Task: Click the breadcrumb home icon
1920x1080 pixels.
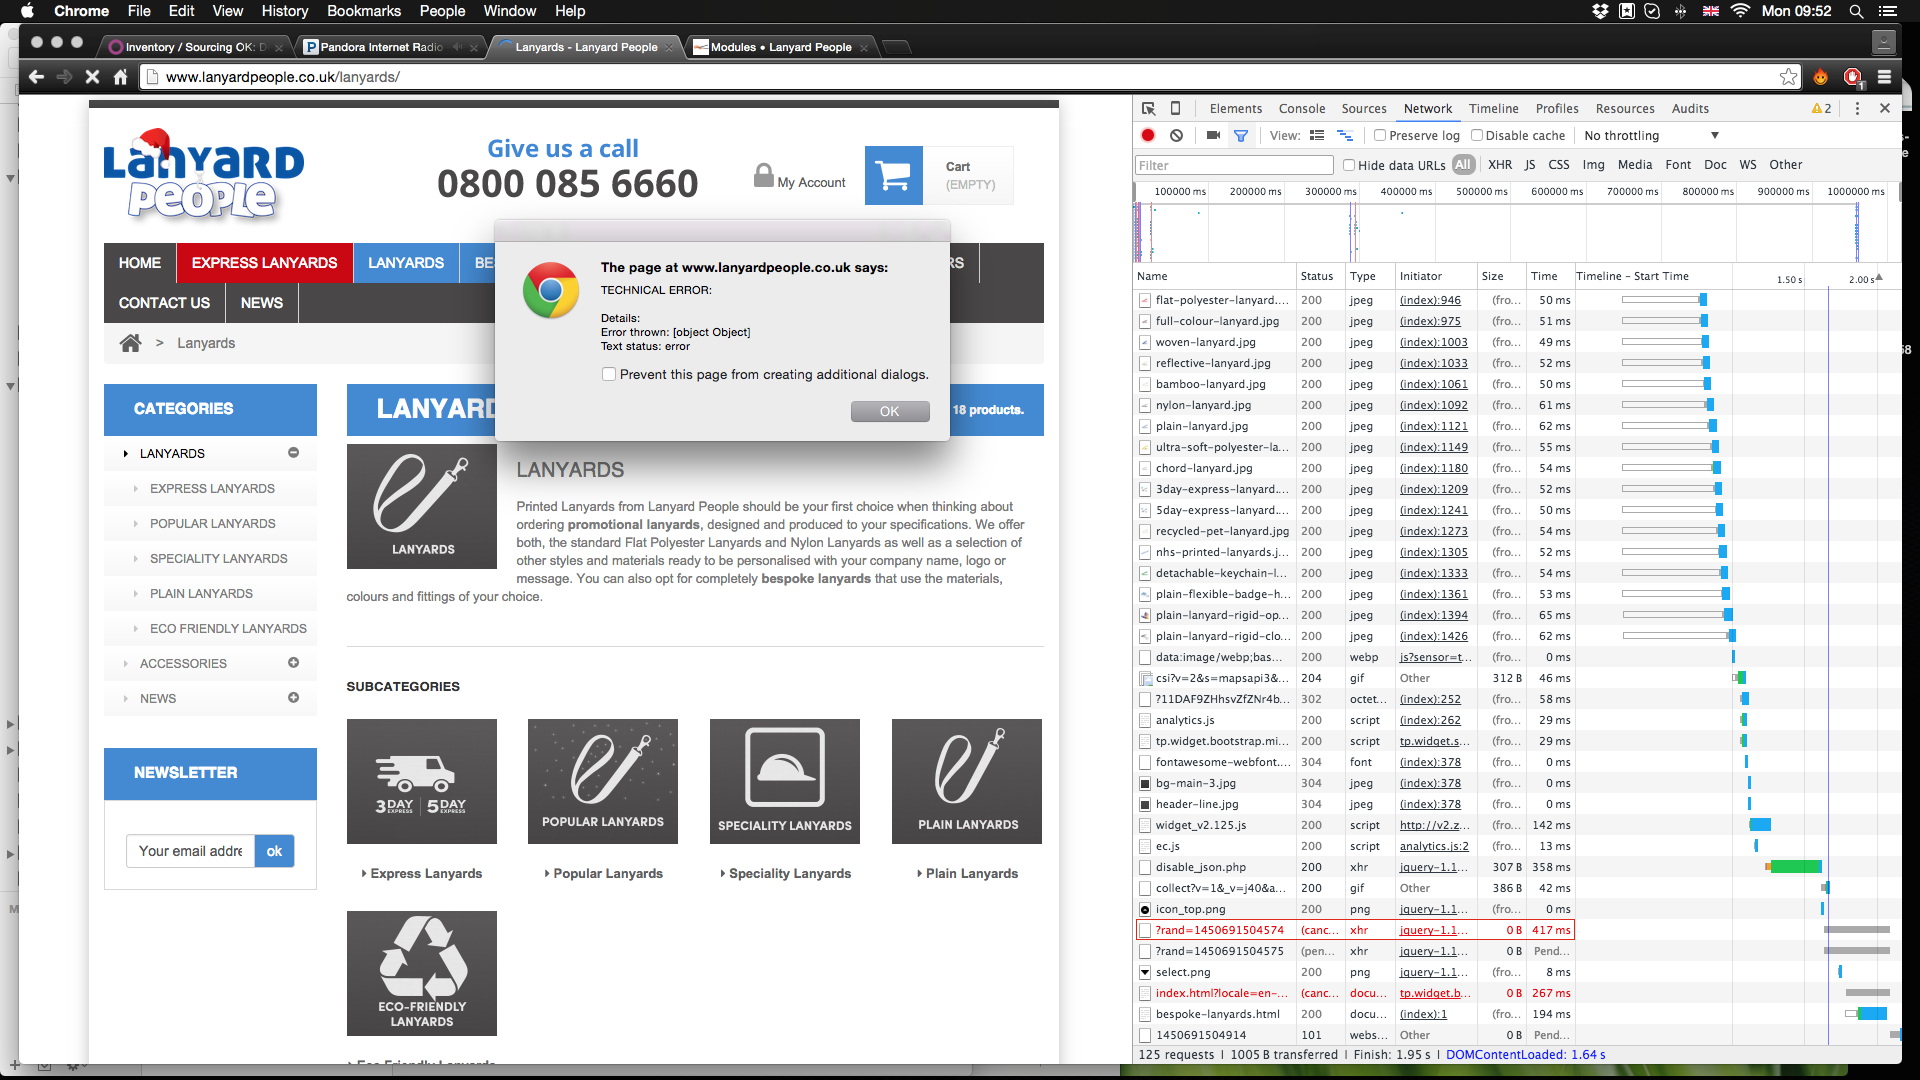Action: pyautogui.click(x=131, y=343)
